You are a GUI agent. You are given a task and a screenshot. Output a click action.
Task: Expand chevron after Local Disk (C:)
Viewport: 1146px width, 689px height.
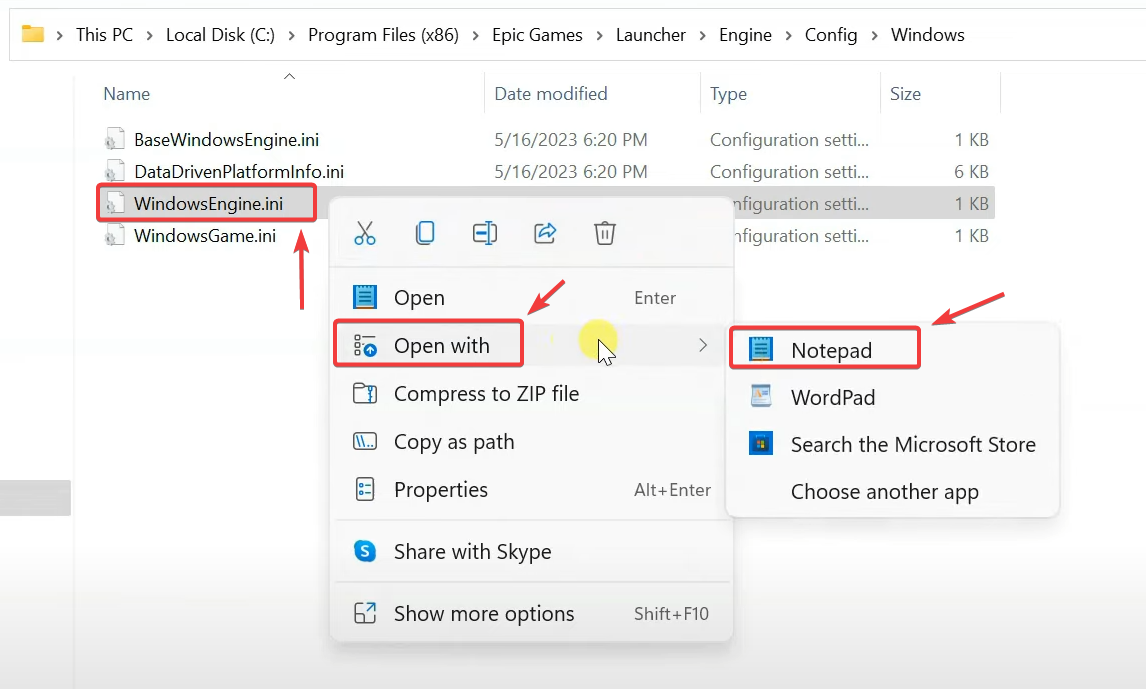point(292,35)
